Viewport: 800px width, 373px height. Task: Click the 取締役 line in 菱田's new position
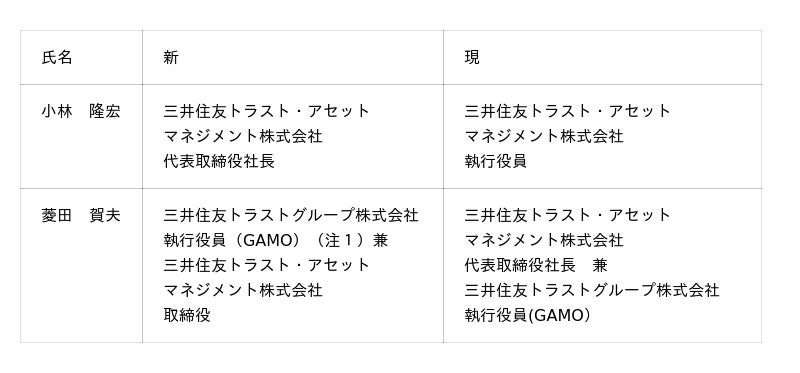[187, 315]
